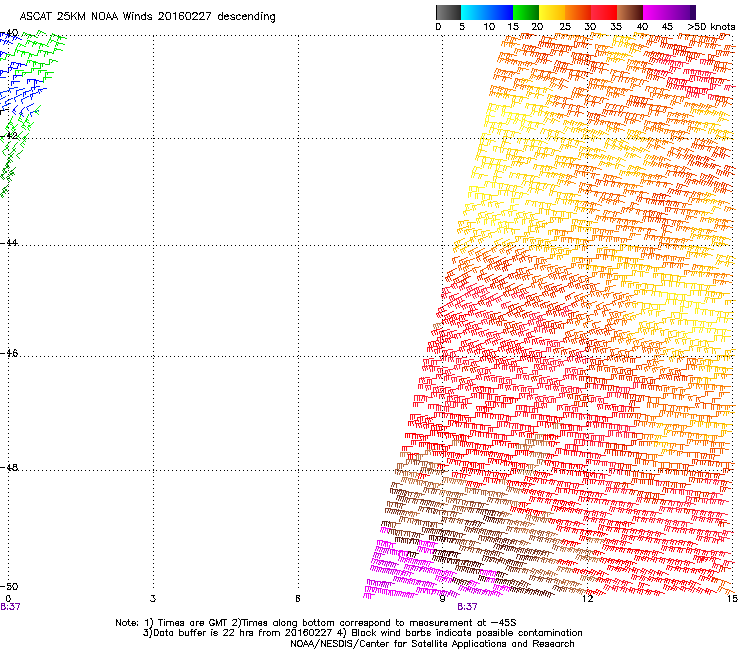The height and width of the screenshot is (650, 740).
Task: Click the NOAA/NESDIS Center credit line
Action: [x=432, y=644]
